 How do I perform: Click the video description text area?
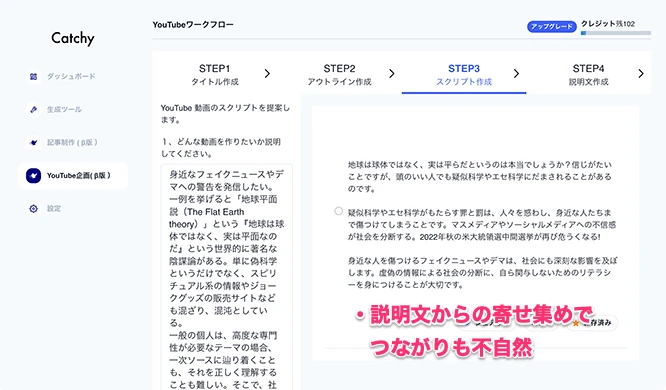[x=226, y=277]
